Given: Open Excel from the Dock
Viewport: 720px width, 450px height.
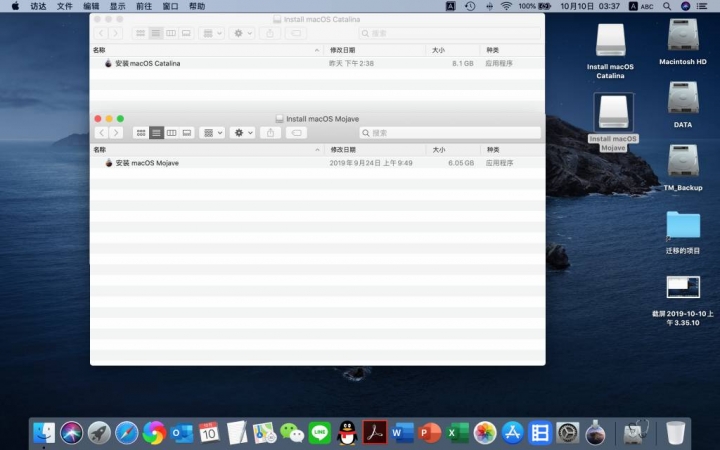Looking at the screenshot, I should coord(457,433).
